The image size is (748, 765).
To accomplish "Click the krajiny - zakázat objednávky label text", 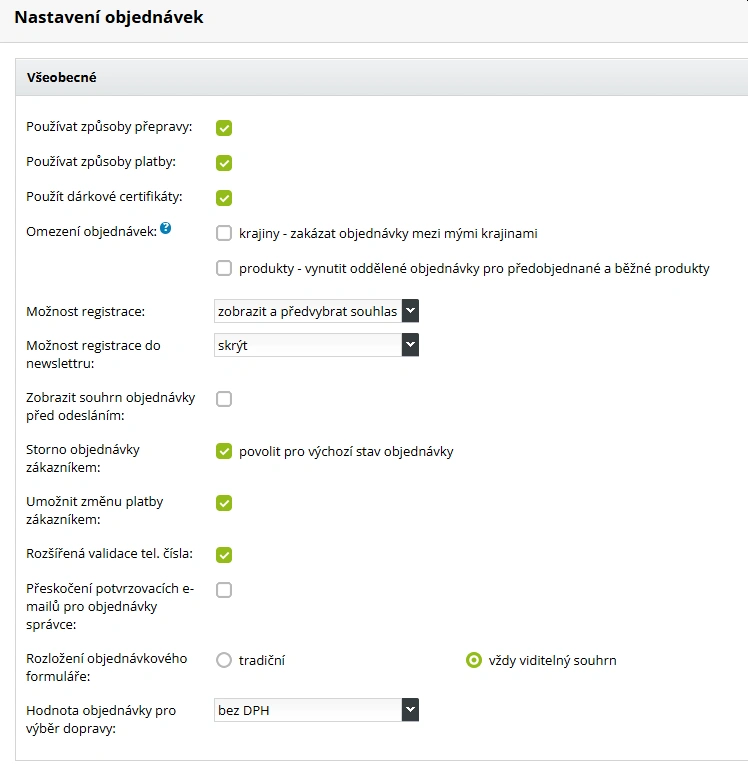I will point(388,234).
